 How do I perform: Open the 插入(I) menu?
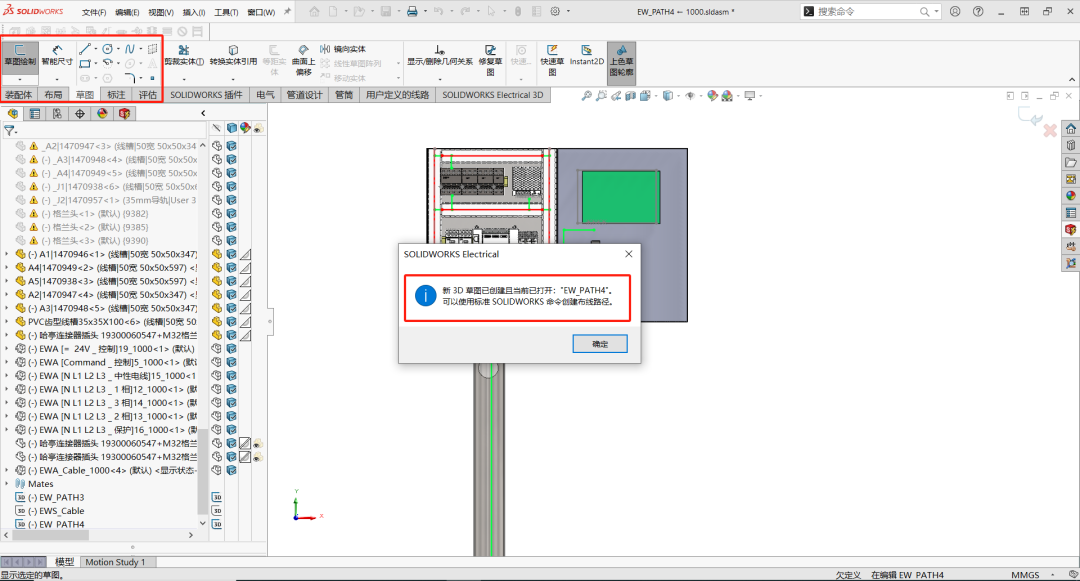pyautogui.click(x=194, y=12)
